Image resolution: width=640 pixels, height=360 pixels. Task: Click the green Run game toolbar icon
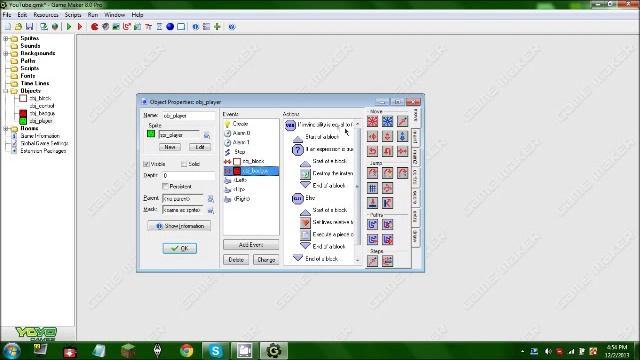(x=69, y=27)
